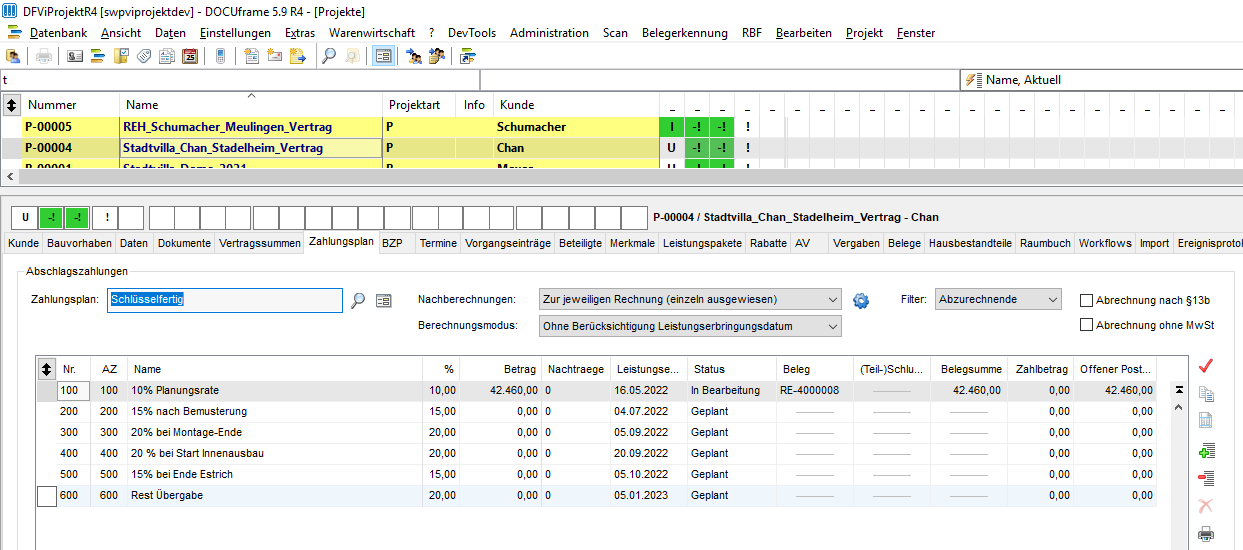Click the printer icon beside payment table
Screen dimensions: 1243x550
coord(1206,534)
